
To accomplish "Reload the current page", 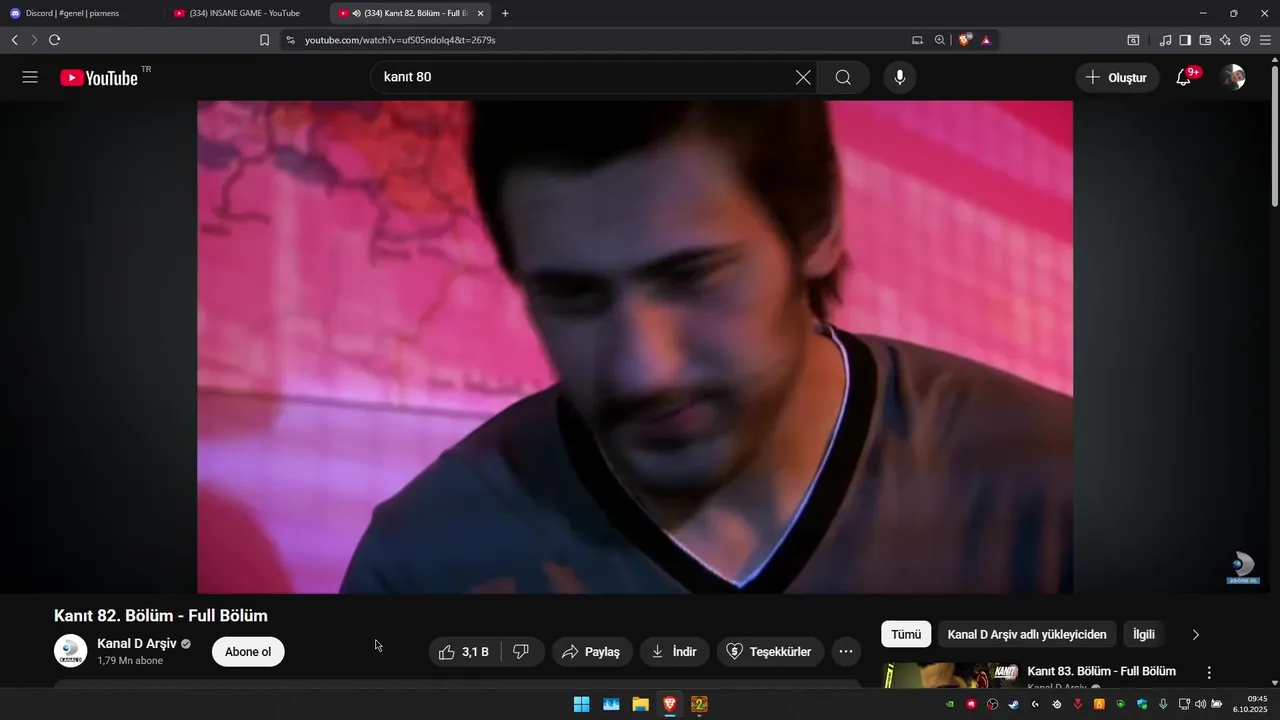I will pyautogui.click(x=55, y=40).
